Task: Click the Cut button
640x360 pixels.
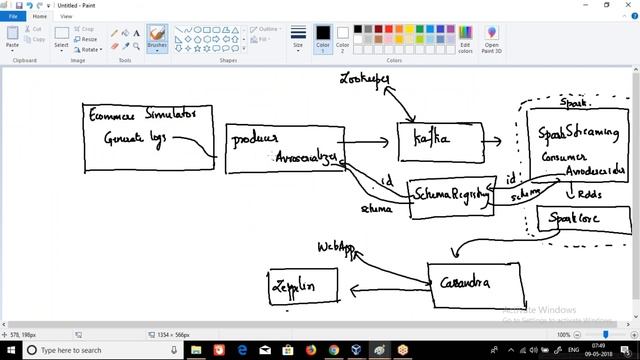Action: pos(33,29)
